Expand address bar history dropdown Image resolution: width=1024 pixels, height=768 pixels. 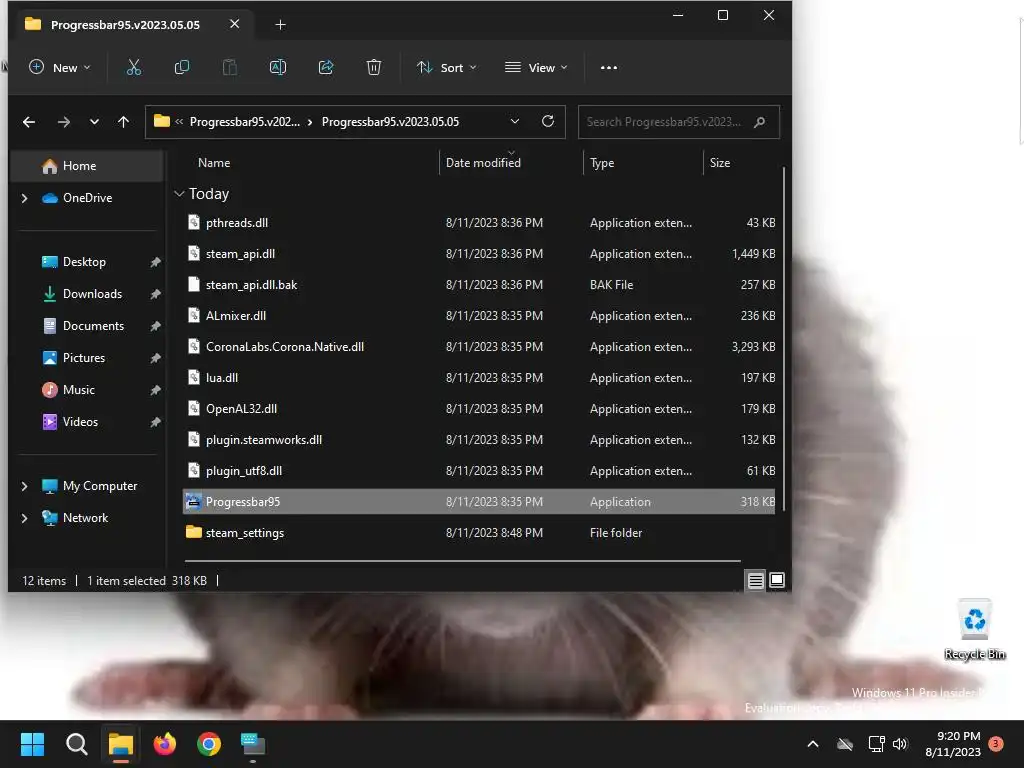point(515,121)
